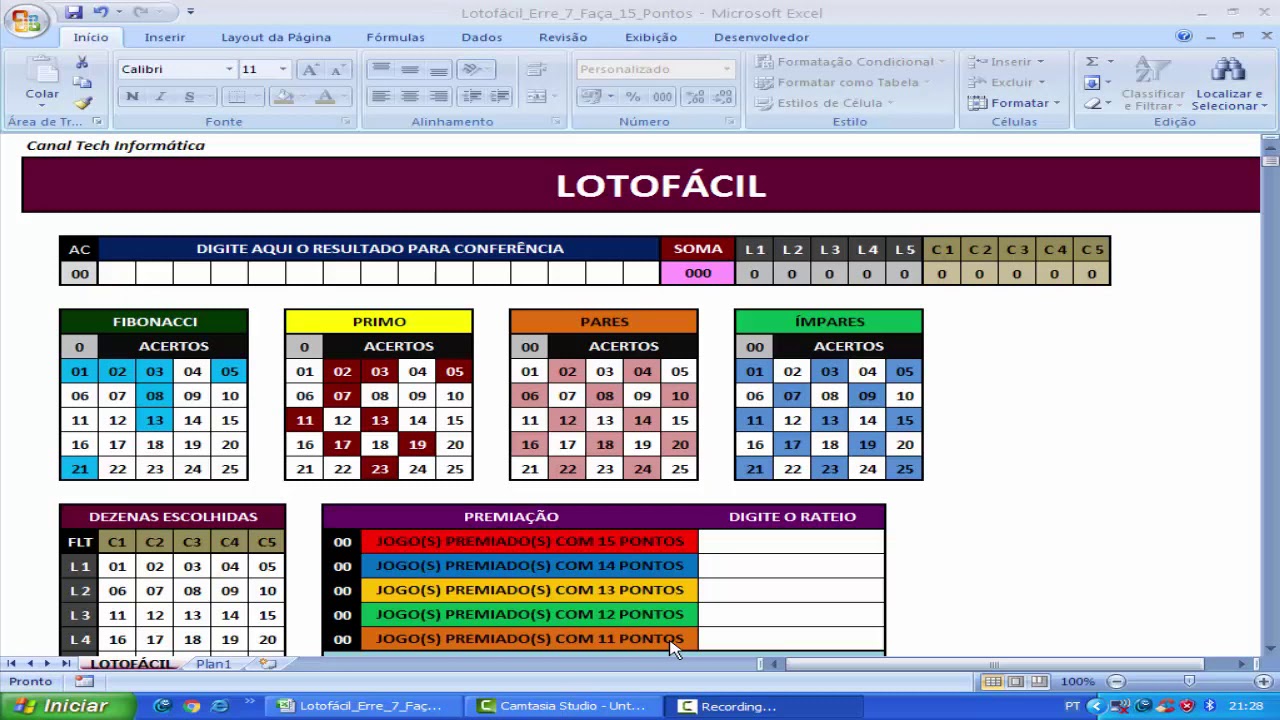Click first empty result input cell after AC 00

pyautogui.click(x=117, y=273)
